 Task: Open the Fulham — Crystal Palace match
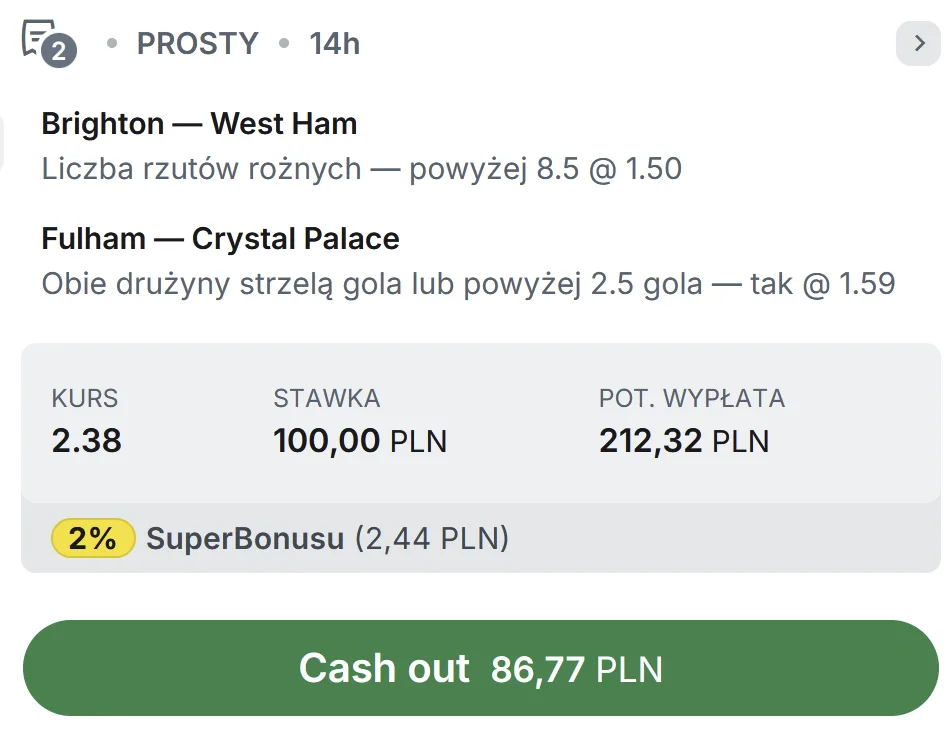click(220, 239)
